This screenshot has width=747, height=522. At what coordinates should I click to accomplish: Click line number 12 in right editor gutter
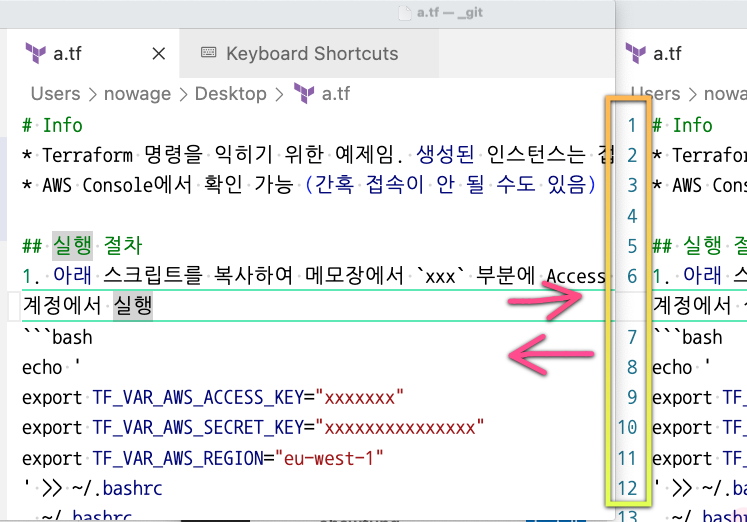tap(627, 489)
